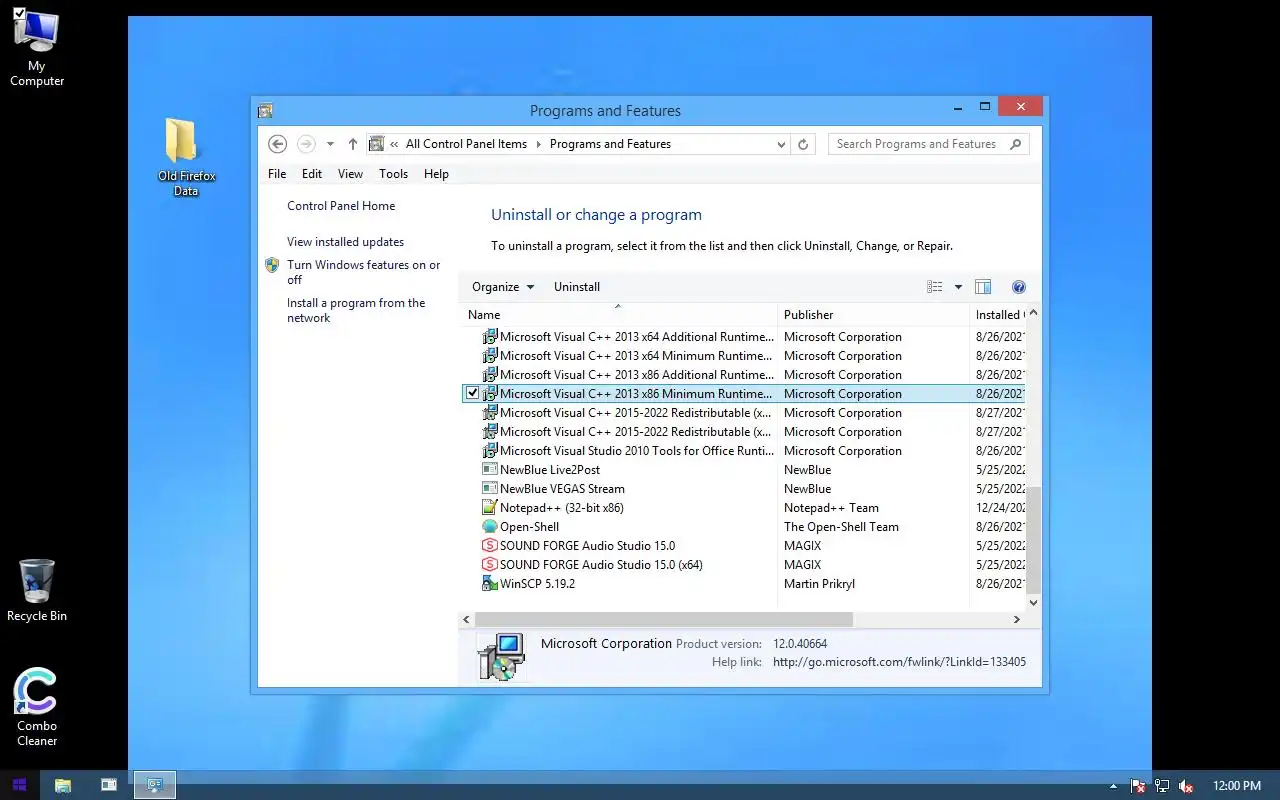Screen dimensions: 1280x800
Task: Click the Forward navigation arrow
Action: pyautogui.click(x=306, y=144)
